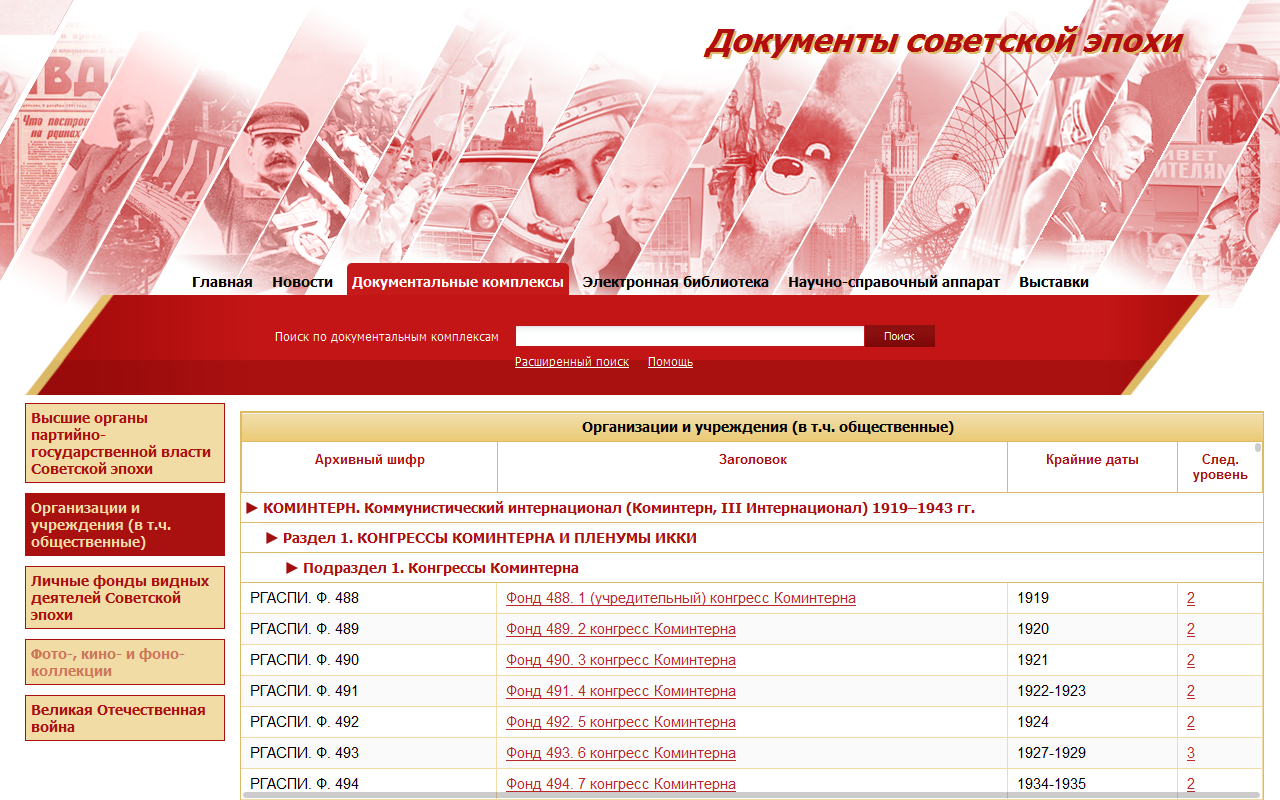Open Фонд 490. 3 конгресс Коминтерна
This screenshot has width=1280, height=800.
(621, 660)
